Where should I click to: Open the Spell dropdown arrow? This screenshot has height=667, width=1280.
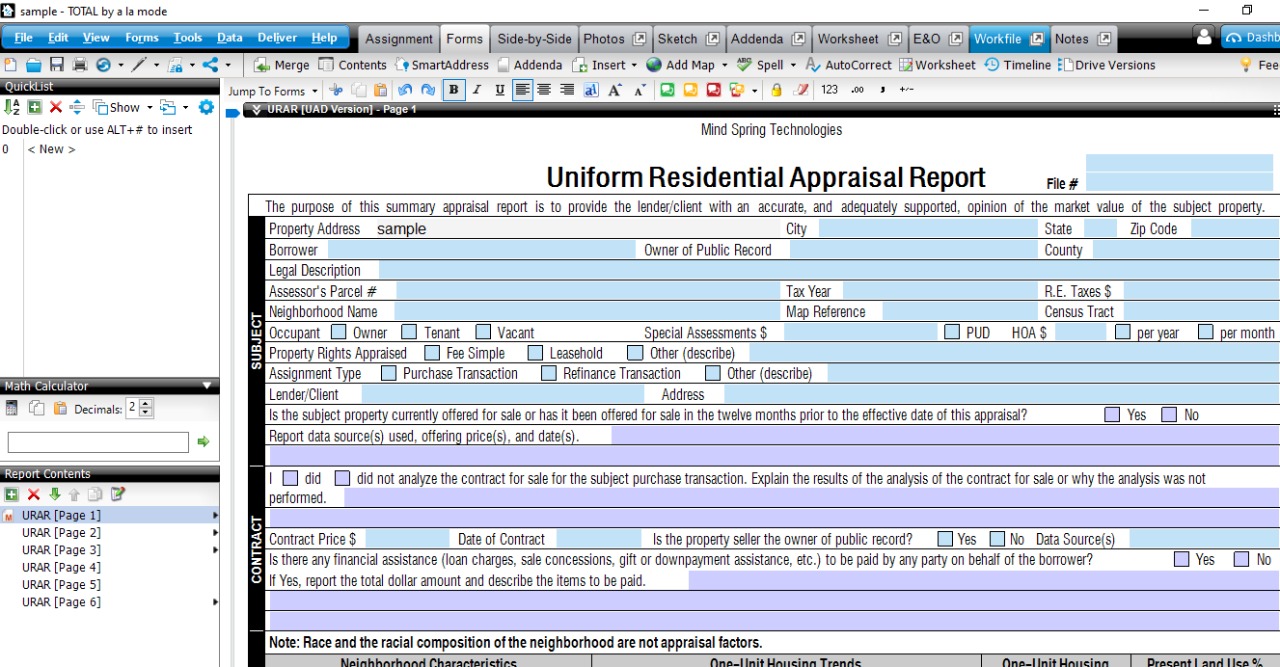click(793, 65)
